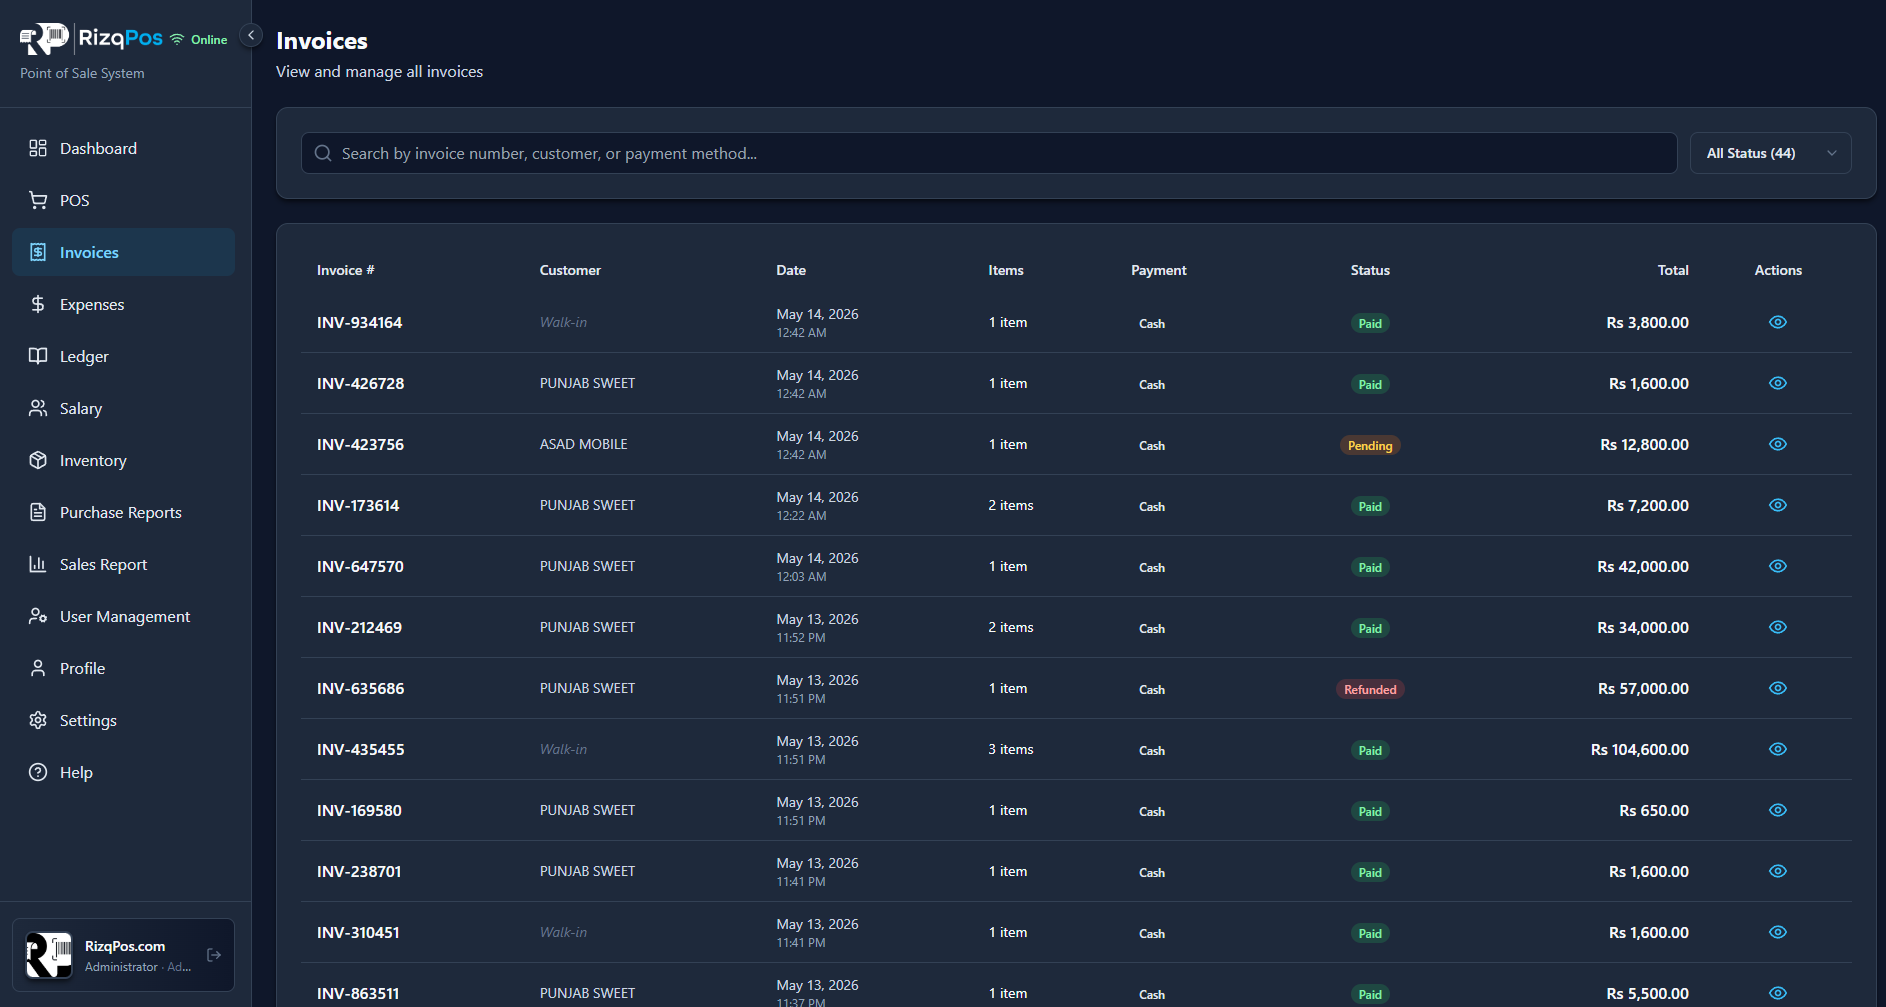This screenshot has width=1886, height=1007.
Task: Open the Ledger section
Action: [123, 356]
